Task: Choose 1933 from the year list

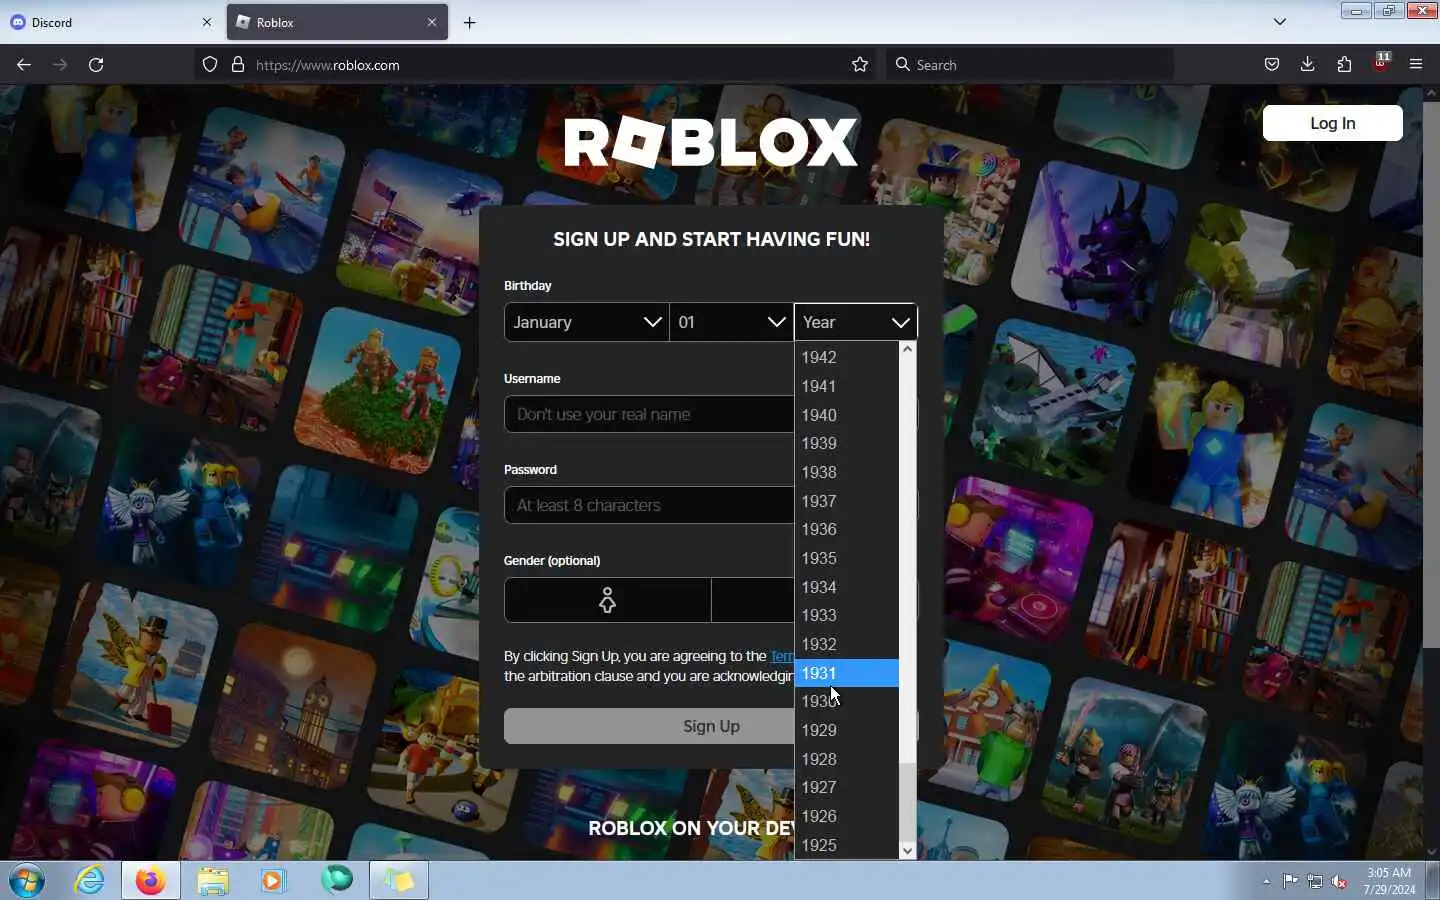Action: click(846, 615)
